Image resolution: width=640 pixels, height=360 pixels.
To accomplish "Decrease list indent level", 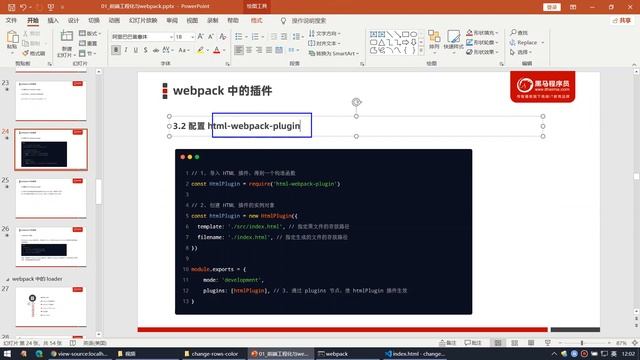I will pyautogui.click(x=274, y=37).
